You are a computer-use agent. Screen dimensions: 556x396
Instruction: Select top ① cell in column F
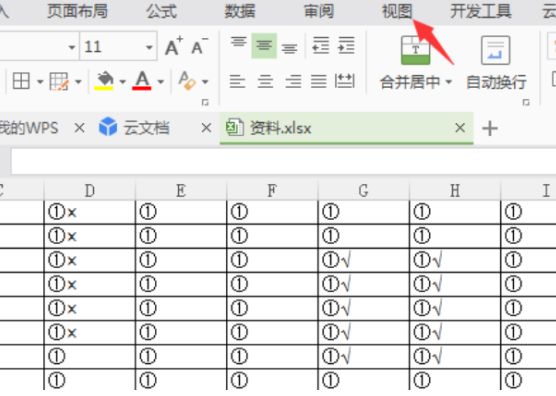272,212
